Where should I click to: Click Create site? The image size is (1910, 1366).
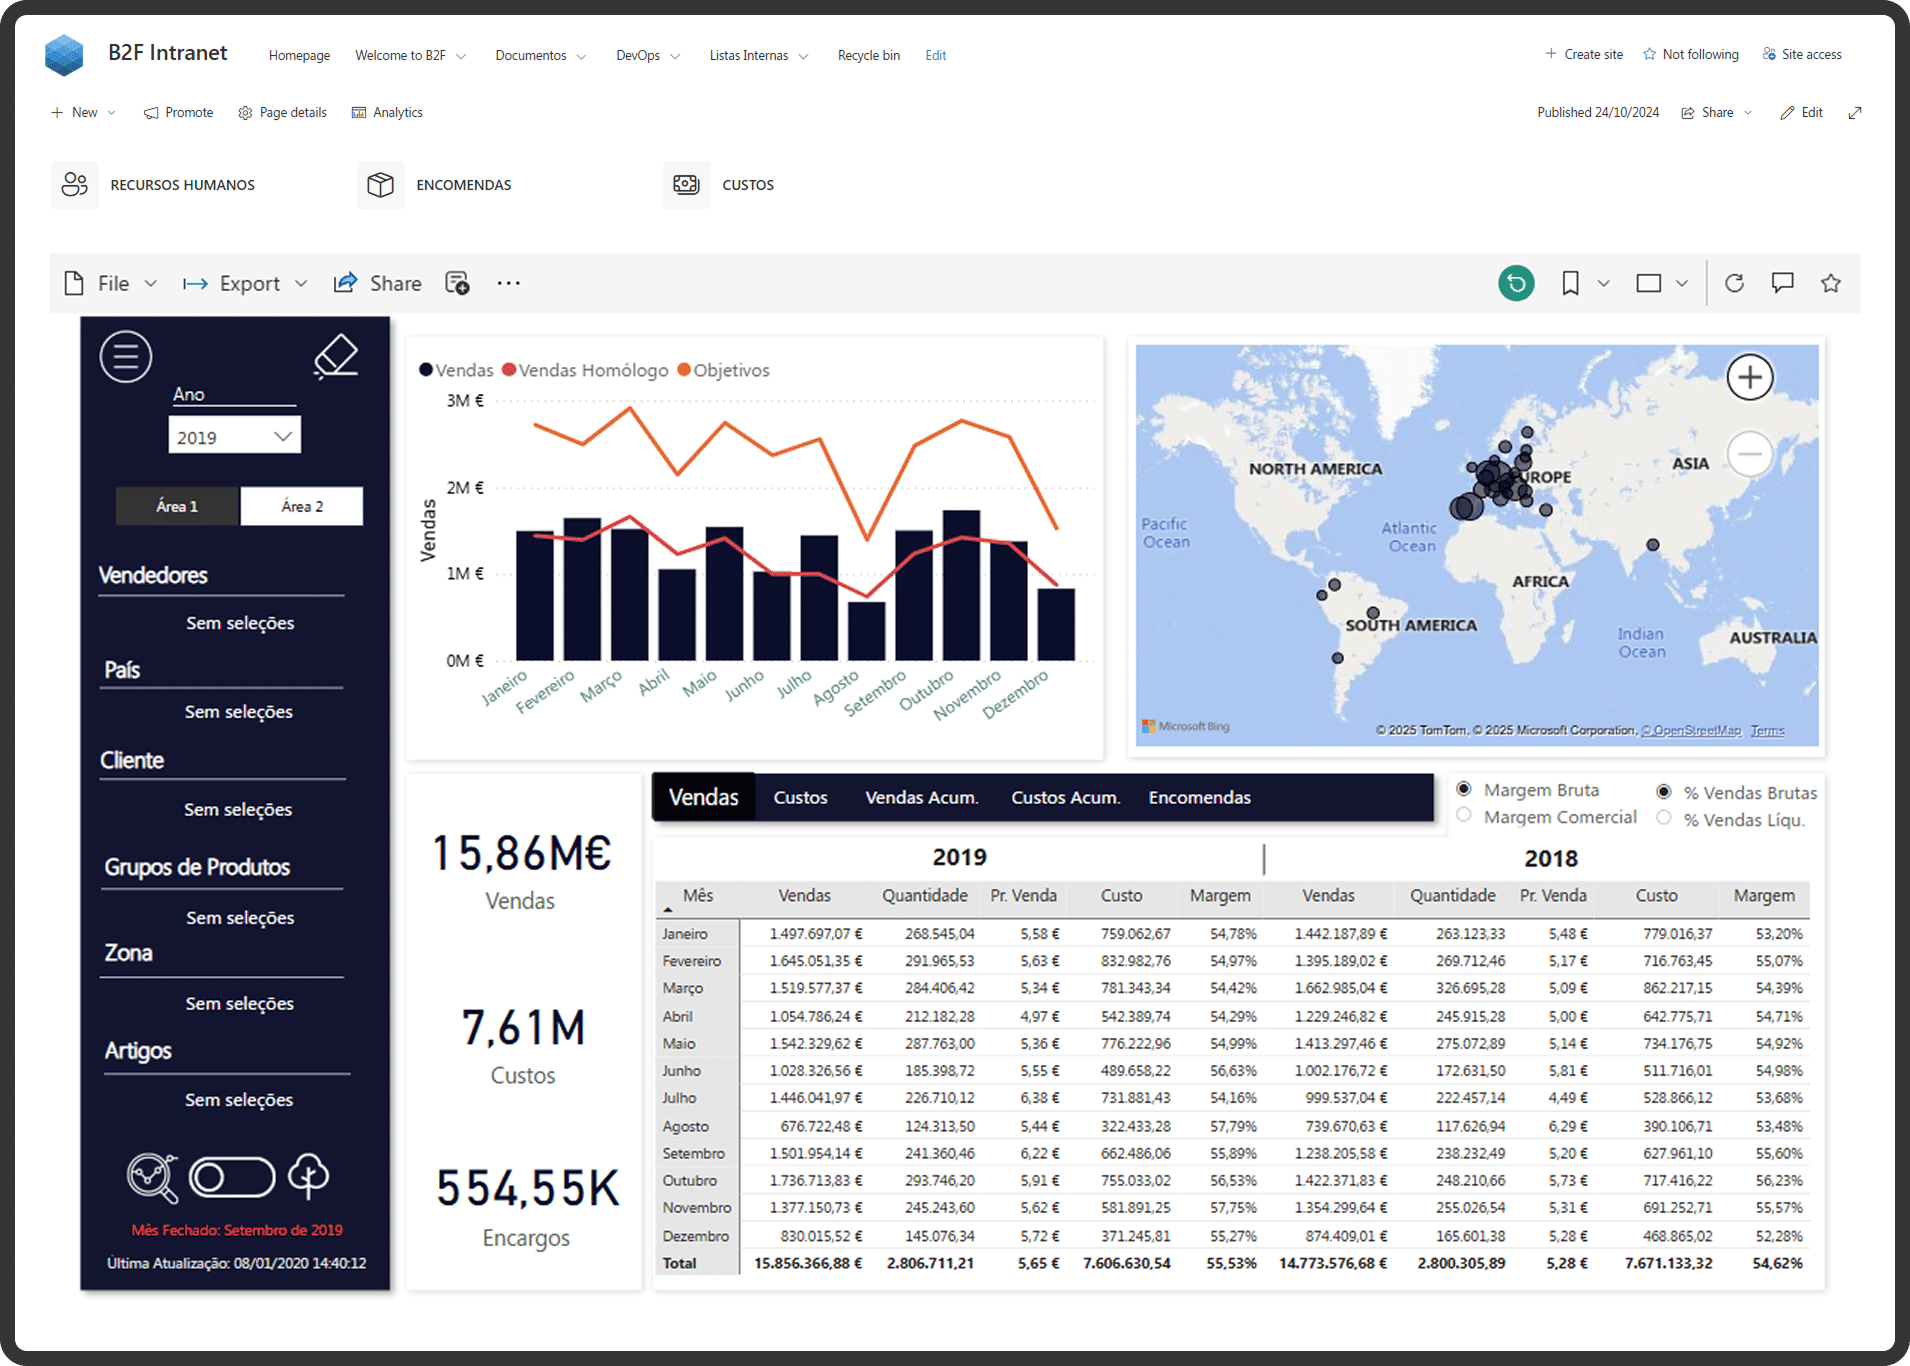coord(1583,54)
